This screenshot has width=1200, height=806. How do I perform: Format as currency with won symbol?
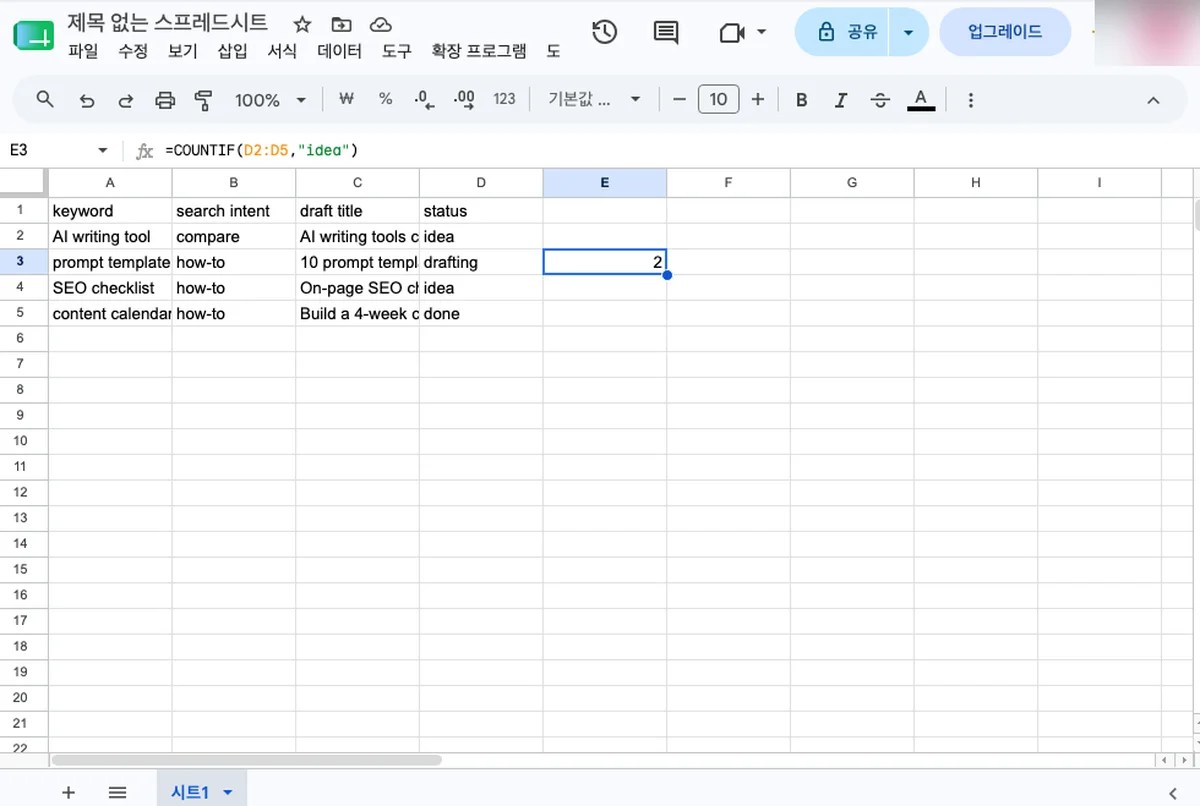pos(347,99)
